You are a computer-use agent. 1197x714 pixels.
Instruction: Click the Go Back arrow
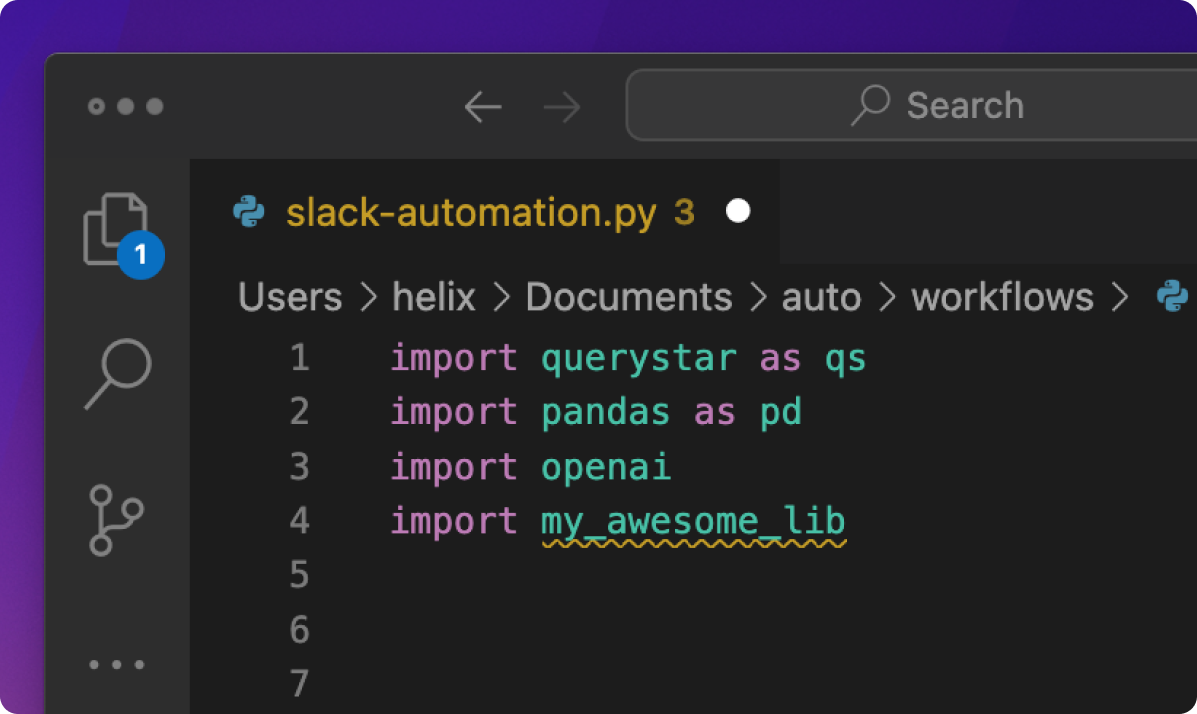(x=483, y=107)
